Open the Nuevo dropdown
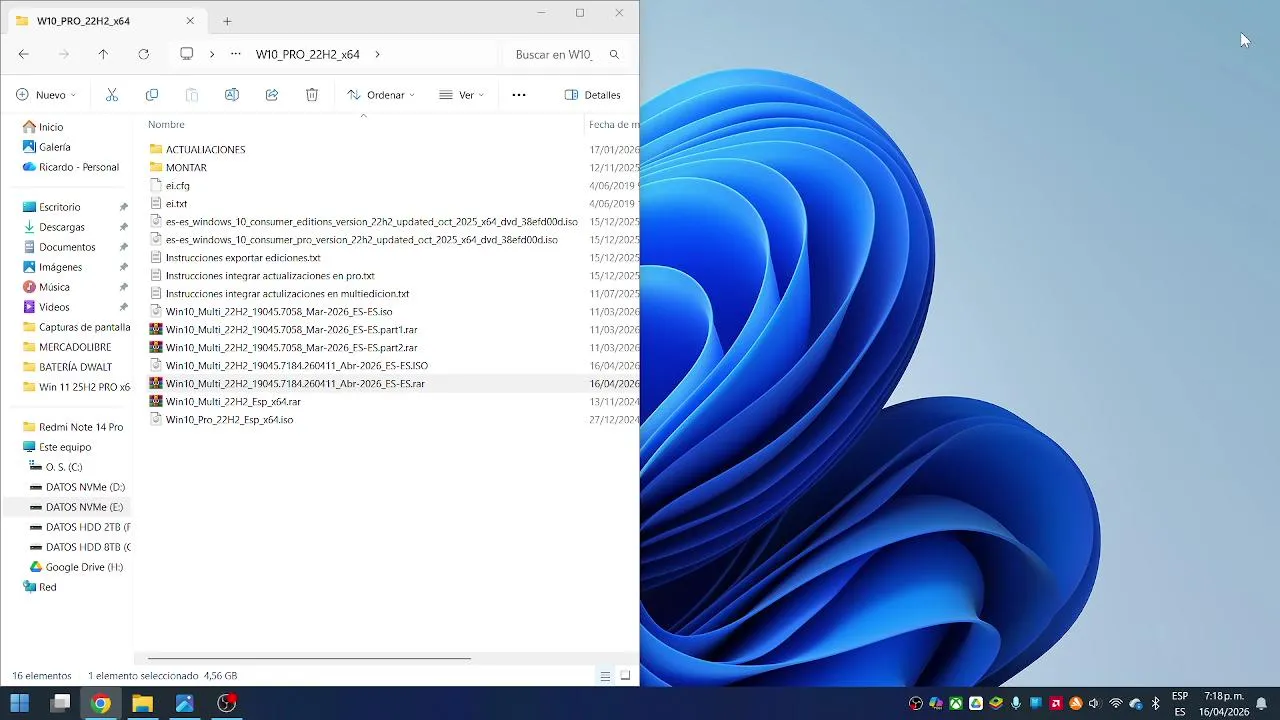This screenshot has width=1280, height=720. (x=46, y=95)
